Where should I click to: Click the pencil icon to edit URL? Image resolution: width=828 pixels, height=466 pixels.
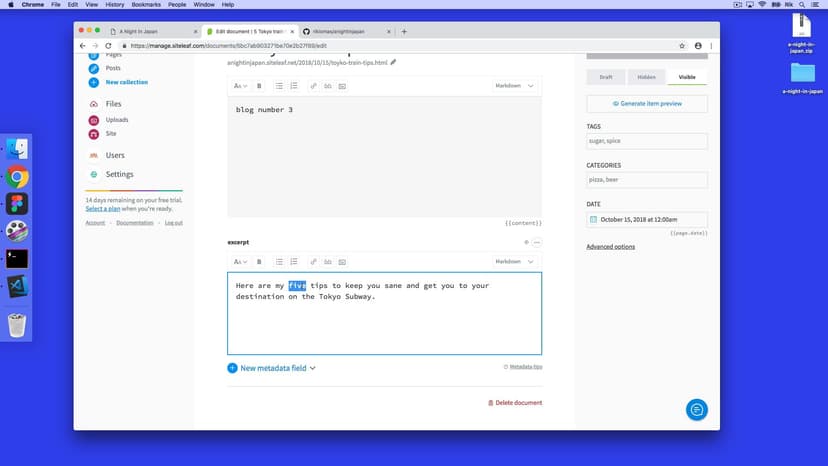[x=393, y=62]
